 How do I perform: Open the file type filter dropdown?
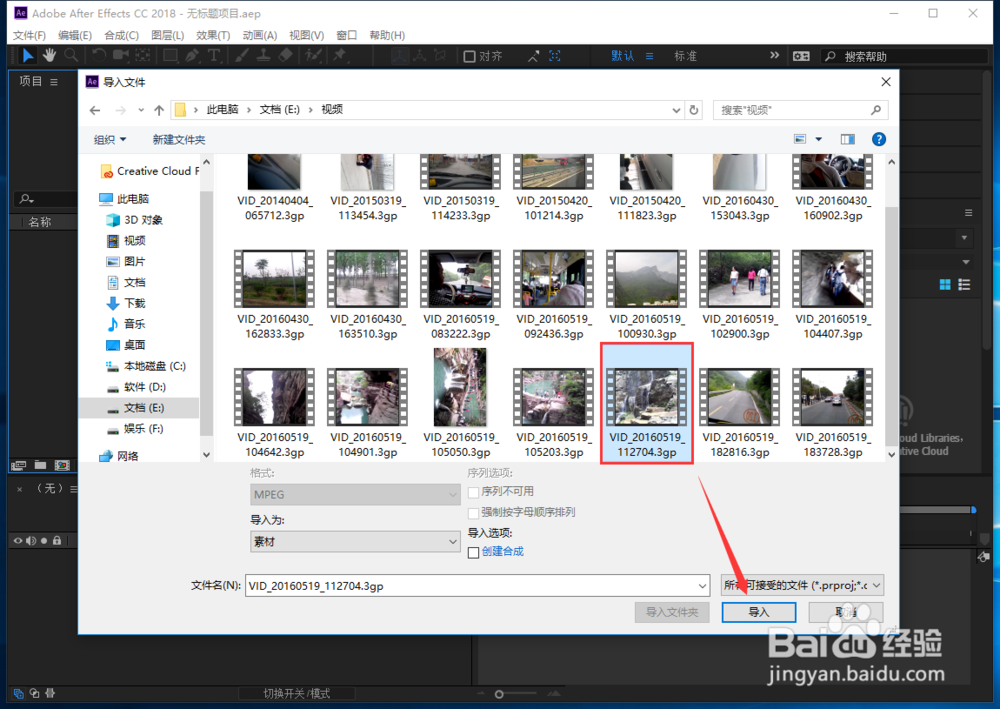[800, 585]
